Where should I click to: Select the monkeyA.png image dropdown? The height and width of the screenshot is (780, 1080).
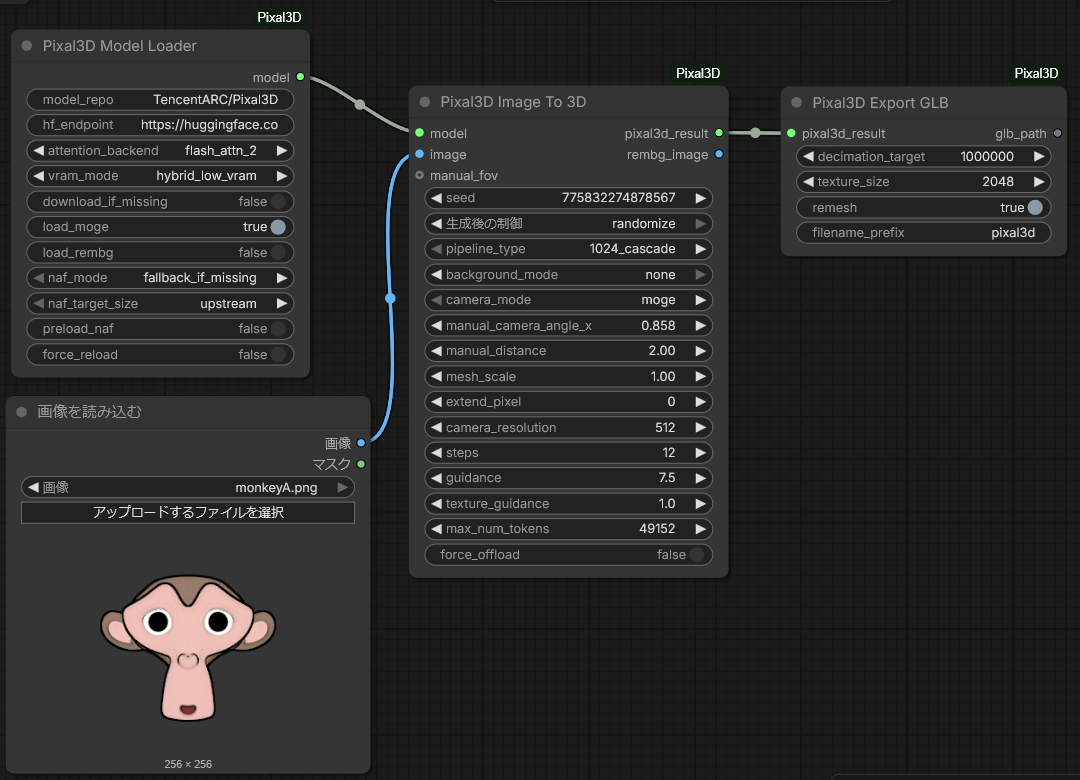[188, 488]
